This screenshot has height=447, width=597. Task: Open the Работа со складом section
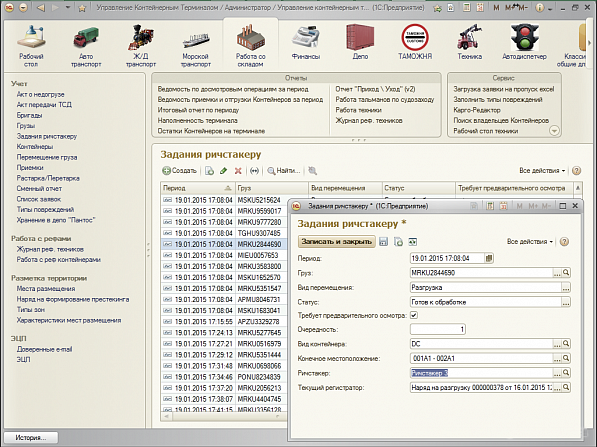251,46
